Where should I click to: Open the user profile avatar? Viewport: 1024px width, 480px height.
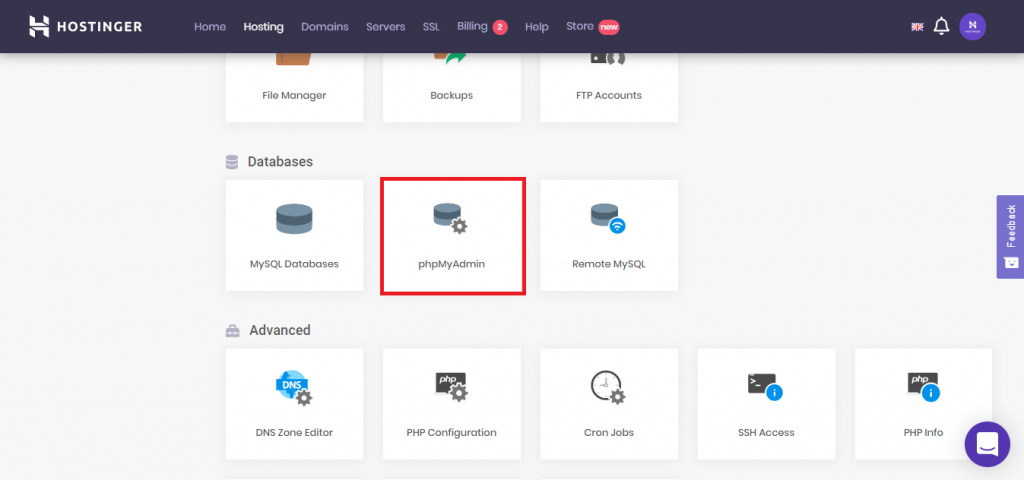[x=972, y=26]
